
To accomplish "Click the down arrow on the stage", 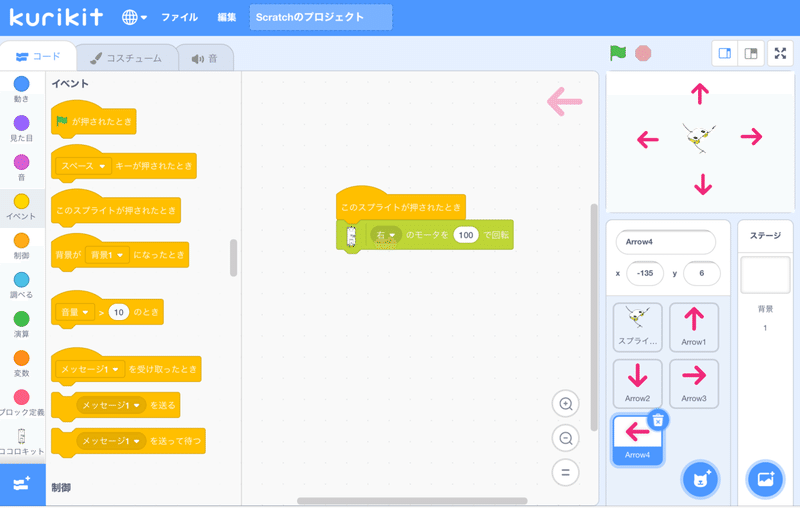I will point(703,184).
